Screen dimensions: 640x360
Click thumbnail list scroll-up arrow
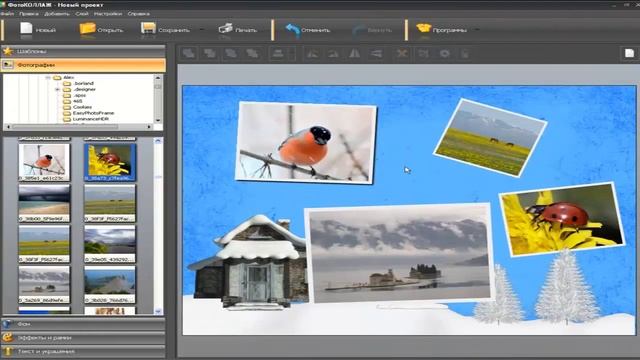point(158,141)
